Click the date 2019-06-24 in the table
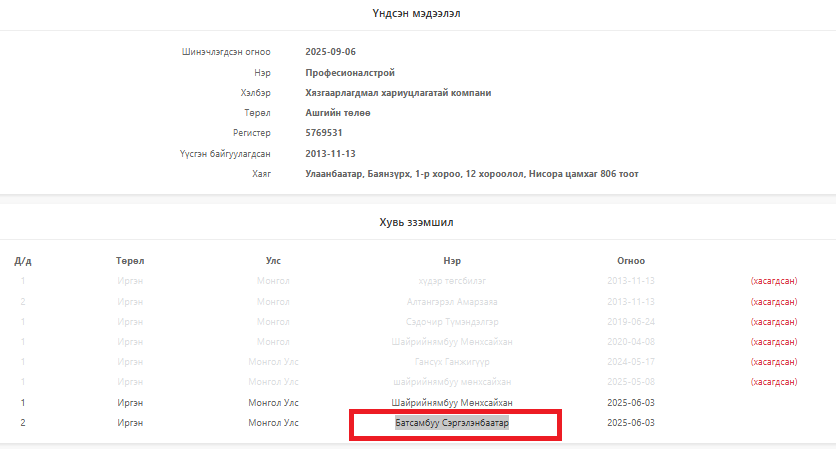 point(631,322)
